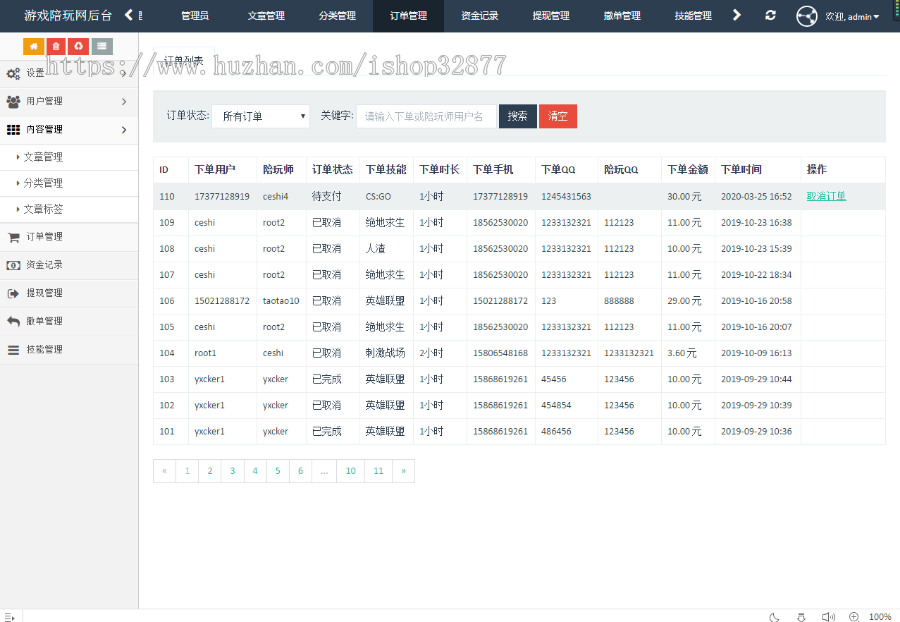Open the 所有订单 order status dropdown
Screen dimensions: 900x622
(260, 116)
